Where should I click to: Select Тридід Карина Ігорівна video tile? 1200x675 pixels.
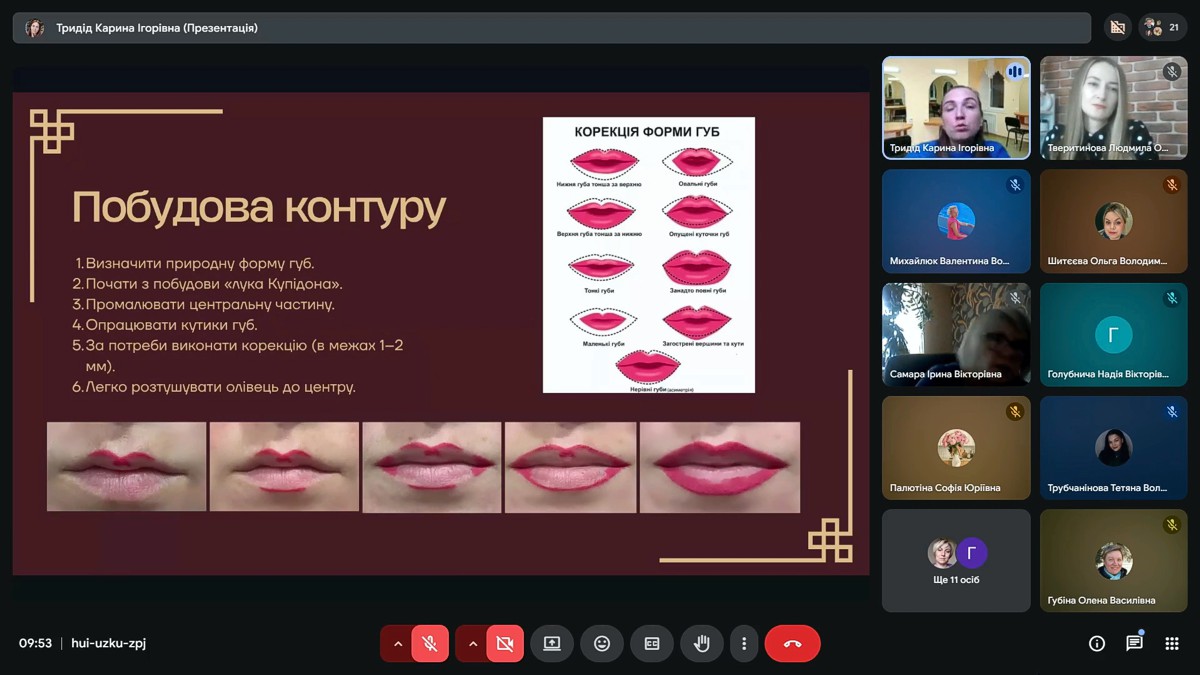956,107
